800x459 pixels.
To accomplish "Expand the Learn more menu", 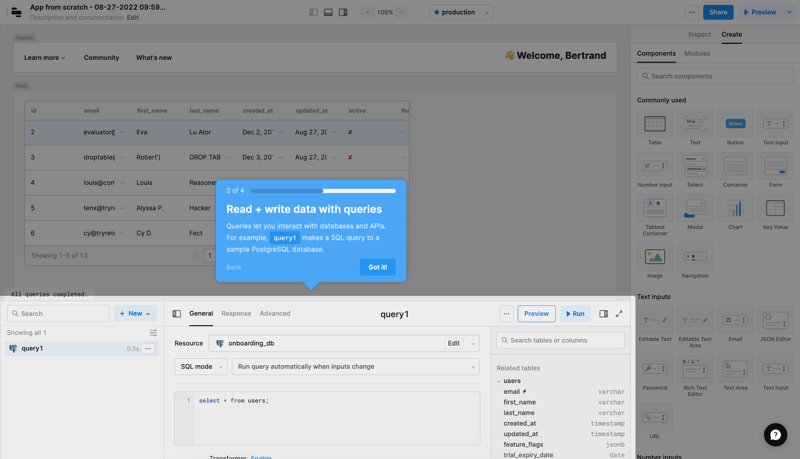I will (44, 58).
